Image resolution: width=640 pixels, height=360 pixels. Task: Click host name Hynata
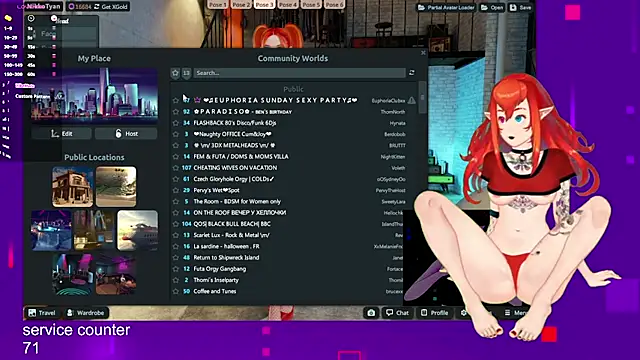coord(397,123)
